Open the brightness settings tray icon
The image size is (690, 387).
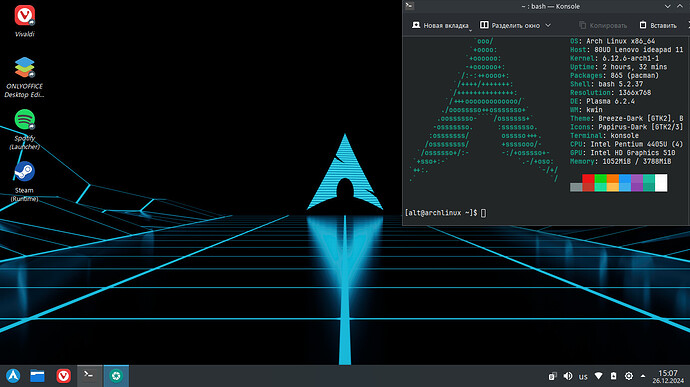(629, 376)
